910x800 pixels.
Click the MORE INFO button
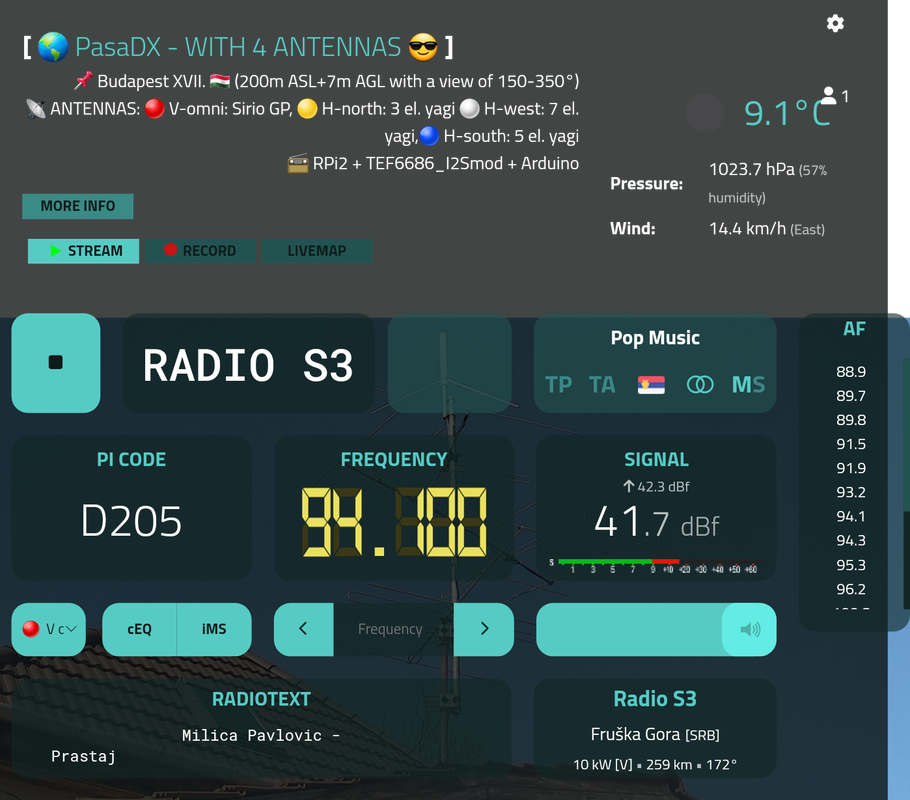click(78, 206)
